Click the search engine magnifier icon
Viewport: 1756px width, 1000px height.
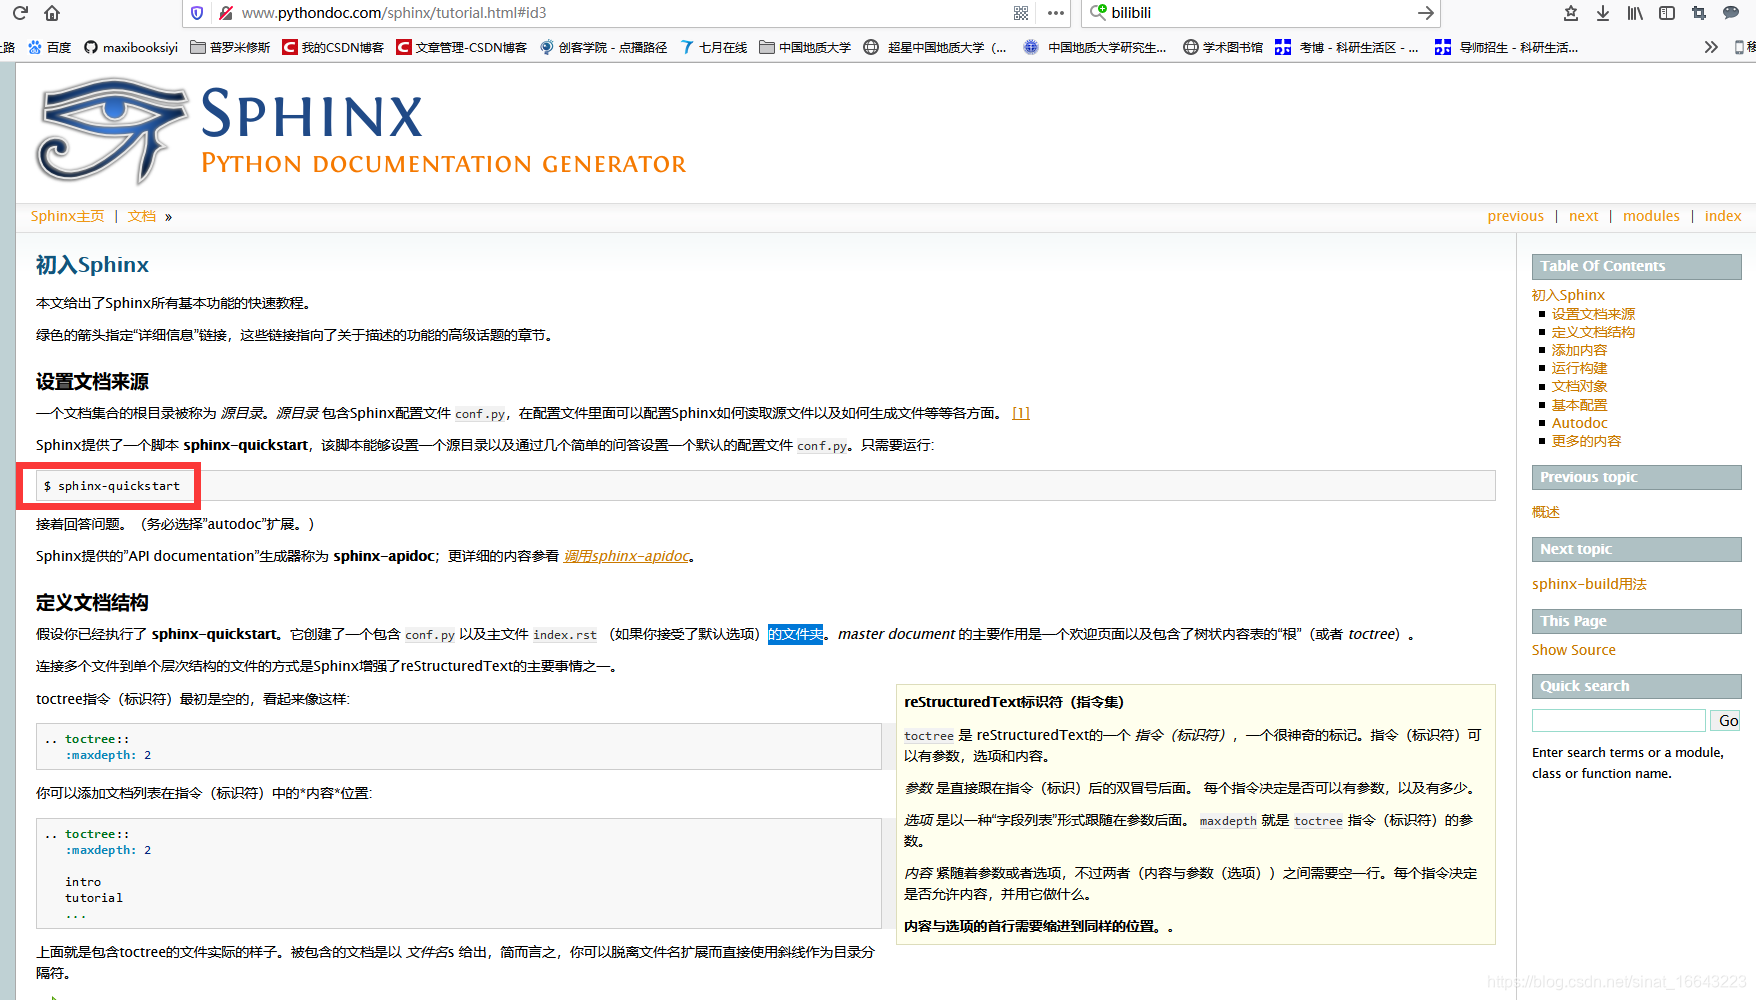(1098, 12)
